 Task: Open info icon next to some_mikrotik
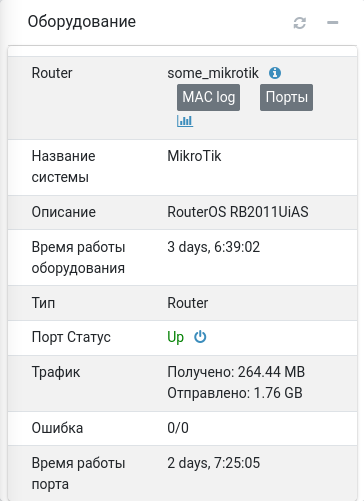(275, 73)
